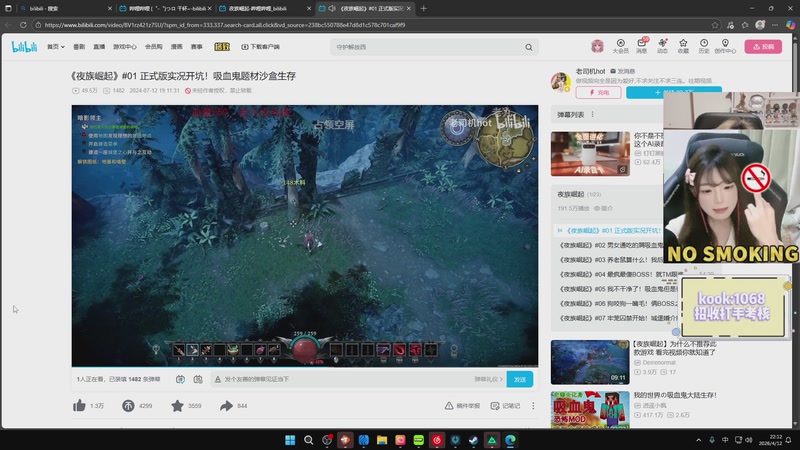The width and height of the screenshot is (800, 450).
Task: Open the system tray volume icon
Action: (x=749, y=440)
